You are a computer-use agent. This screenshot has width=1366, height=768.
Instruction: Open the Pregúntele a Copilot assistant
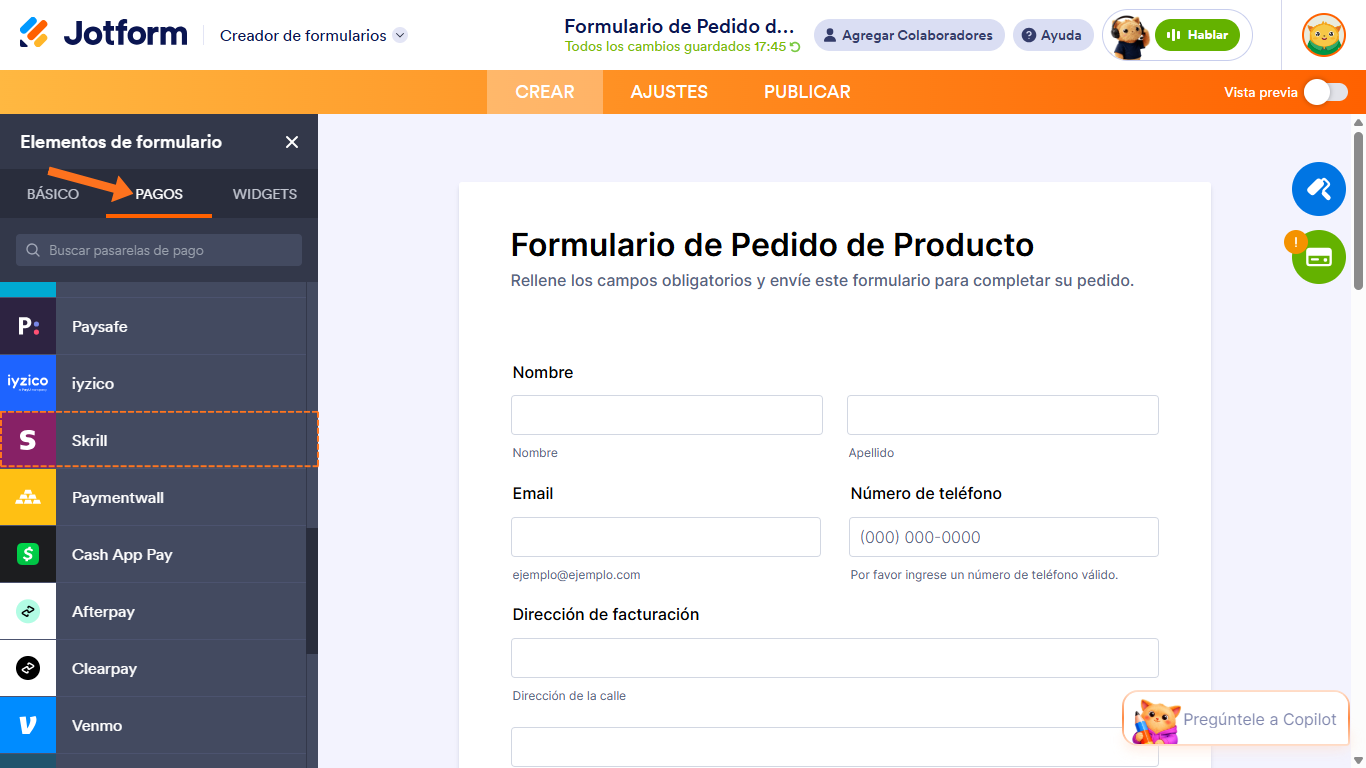(1236, 719)
